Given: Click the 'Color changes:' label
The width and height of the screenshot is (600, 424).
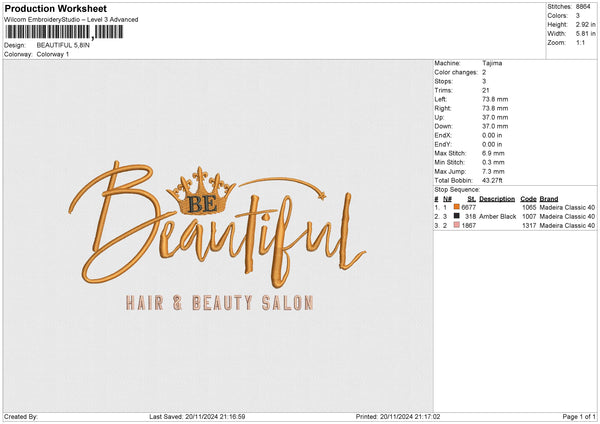Looking at the screenshot, I should coord(456,72).
